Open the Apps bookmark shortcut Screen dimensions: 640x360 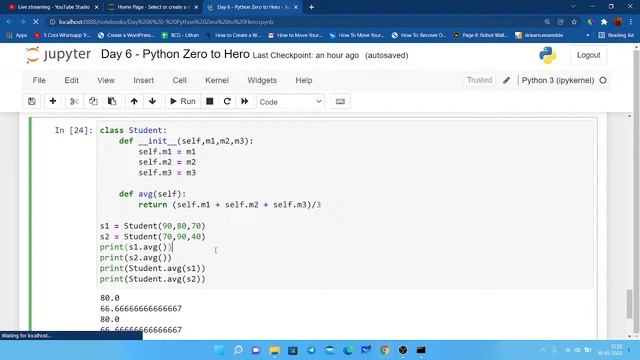[17, 36]
